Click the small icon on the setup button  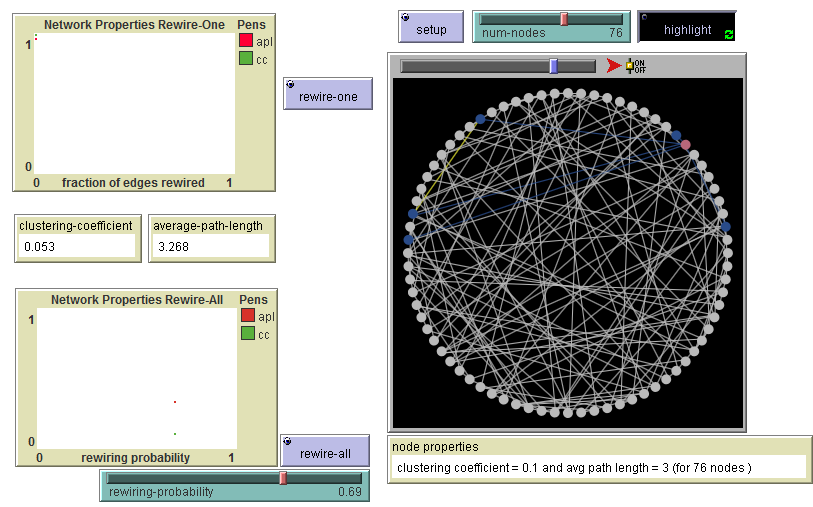pyautogui.click(x=405, y=17)
